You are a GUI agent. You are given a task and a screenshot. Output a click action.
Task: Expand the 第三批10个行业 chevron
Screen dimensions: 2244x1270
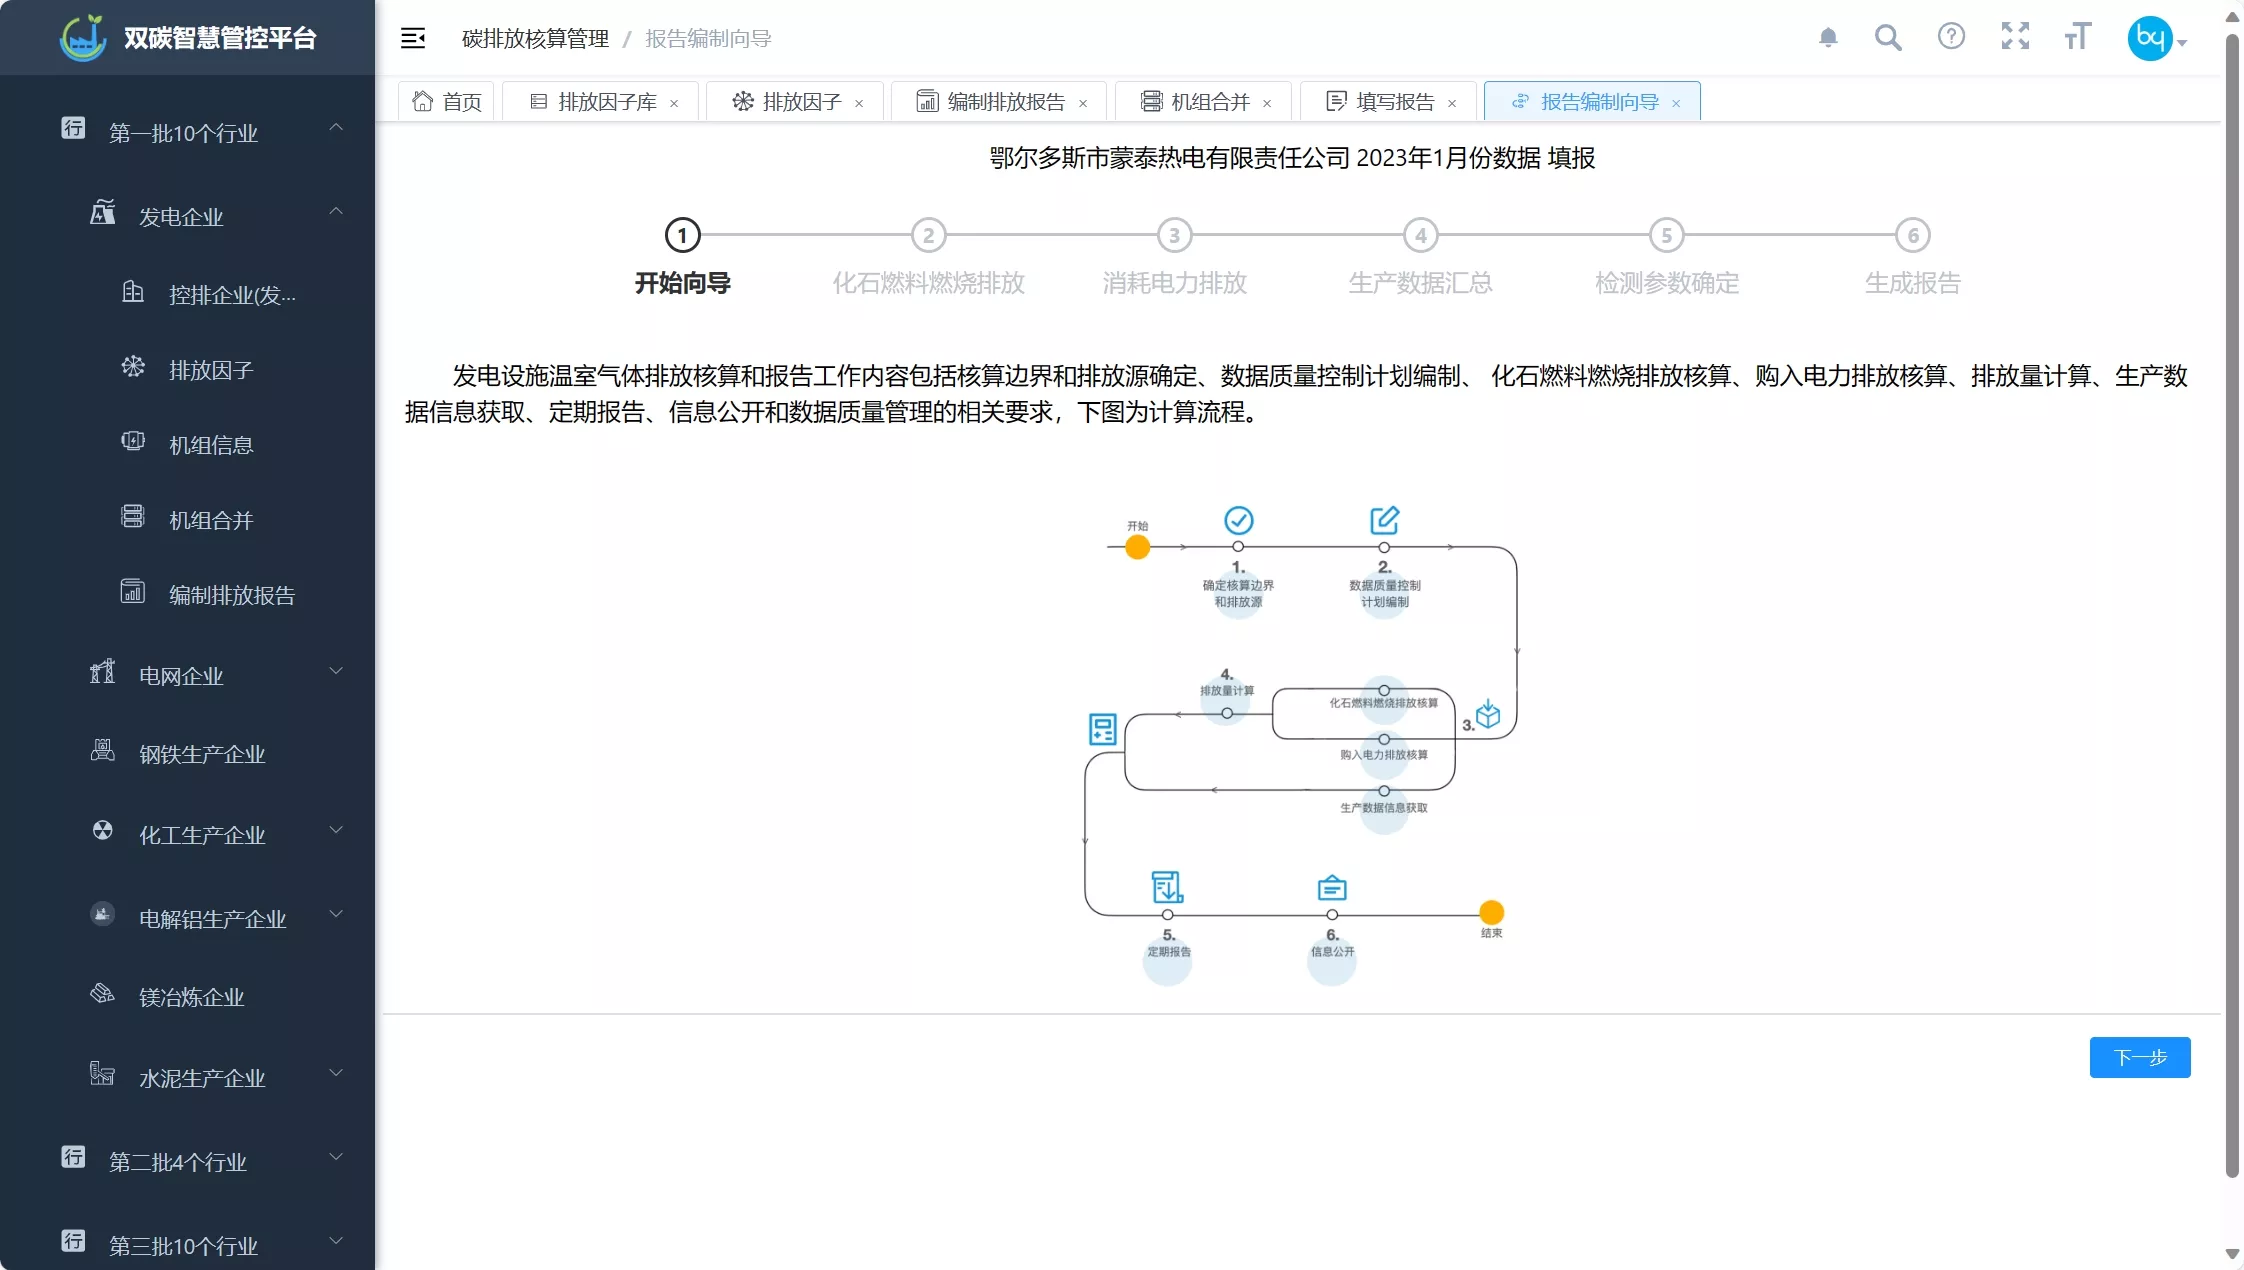336,1241
